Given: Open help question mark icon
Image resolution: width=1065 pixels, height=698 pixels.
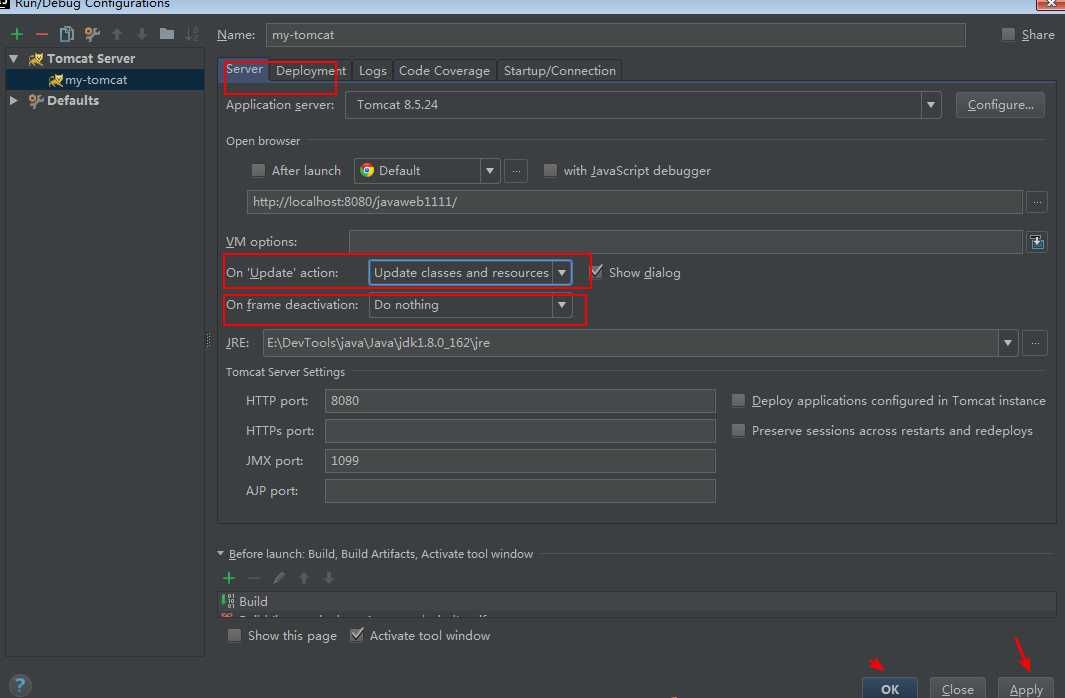Looking at the screenshot, I should click(x=20, y=685).
